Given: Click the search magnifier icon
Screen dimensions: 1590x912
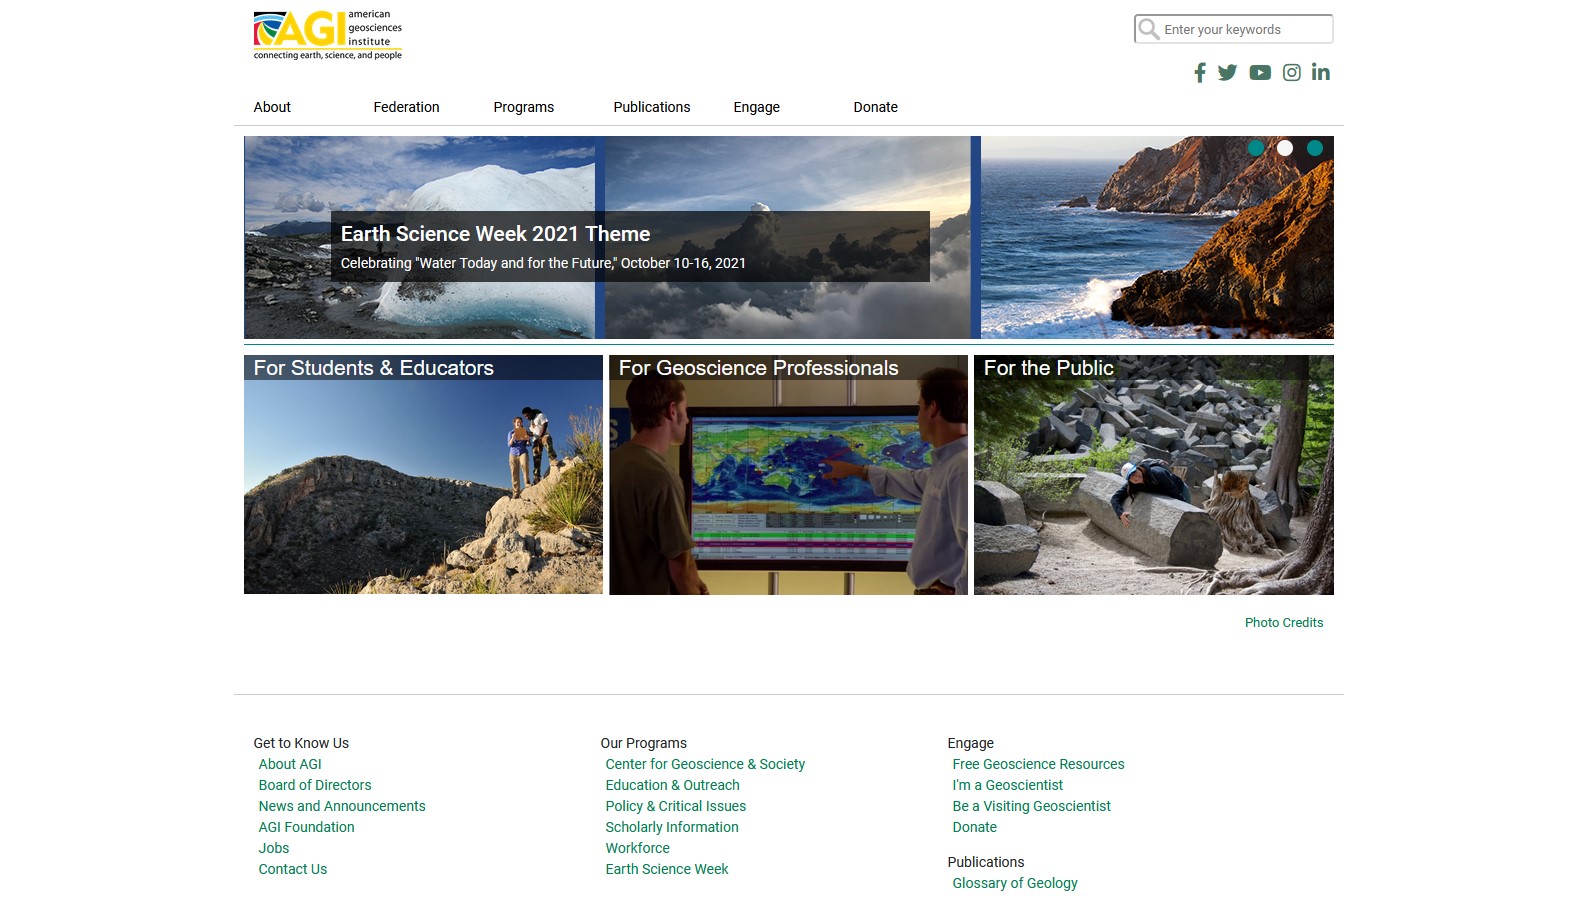Looking at the screenshot, I should pos(1149,29).
